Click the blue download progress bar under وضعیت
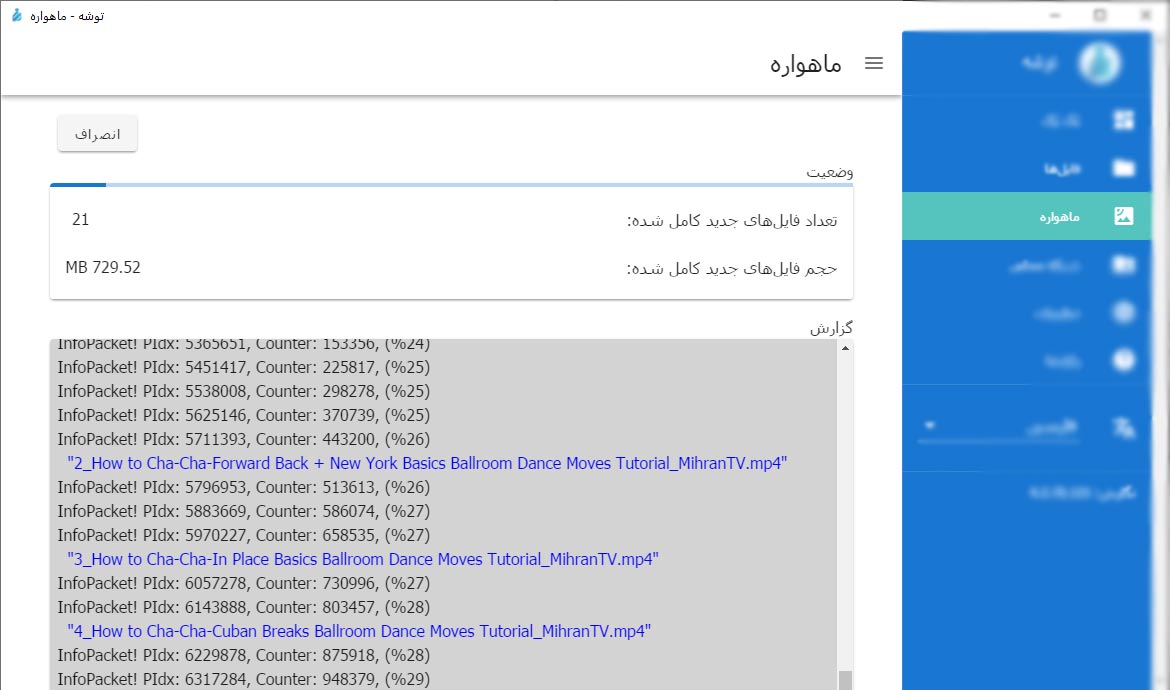This screenshot has width=1170, height=690. pos(77,185)
